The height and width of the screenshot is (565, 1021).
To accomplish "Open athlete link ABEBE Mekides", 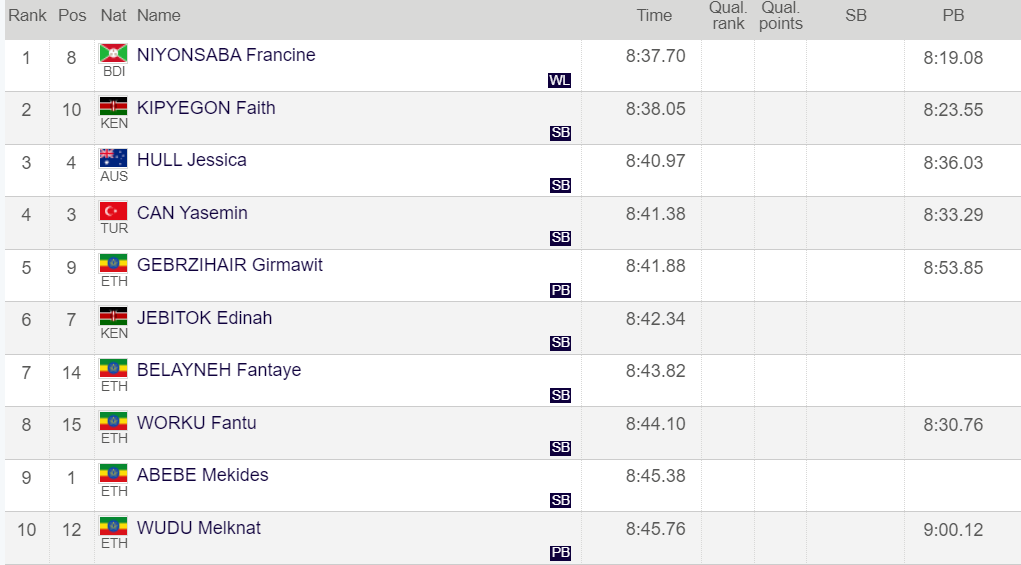I will pyautogui.click(x=202, y=475).
